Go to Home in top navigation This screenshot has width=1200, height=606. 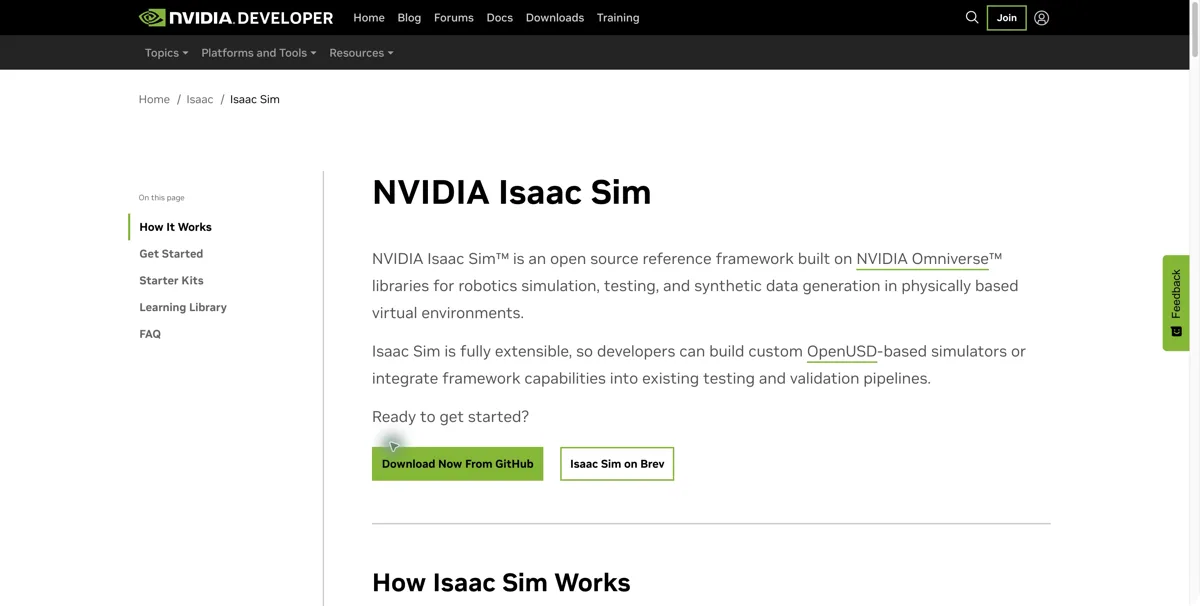[x=369, y=17]
